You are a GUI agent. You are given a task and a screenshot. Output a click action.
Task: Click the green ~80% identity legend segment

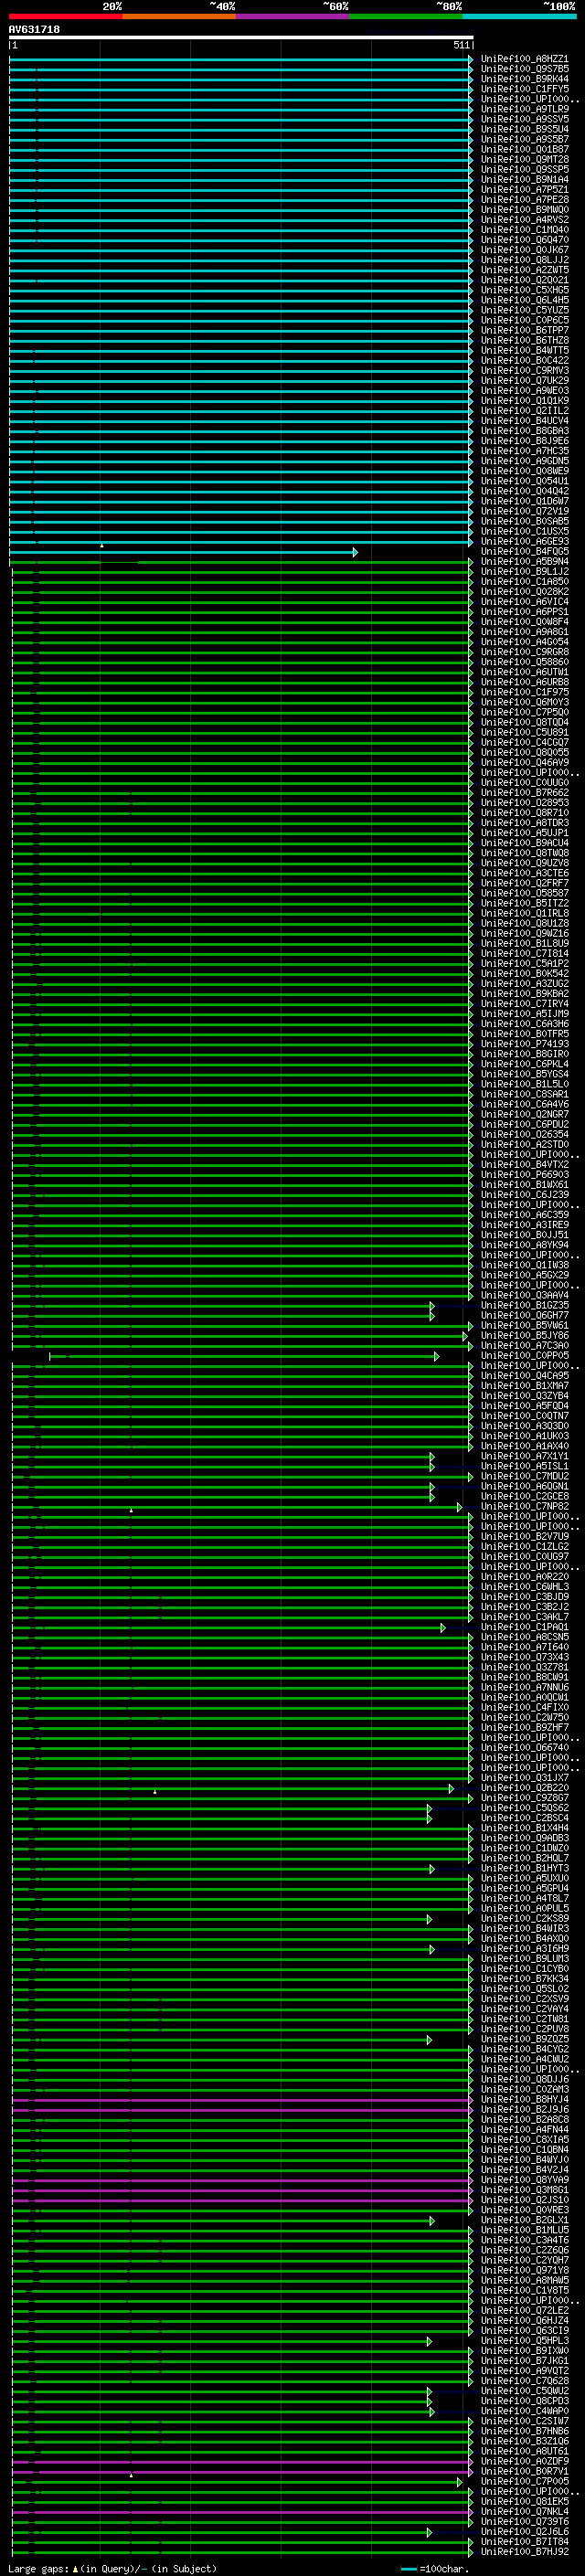(406, 16)
